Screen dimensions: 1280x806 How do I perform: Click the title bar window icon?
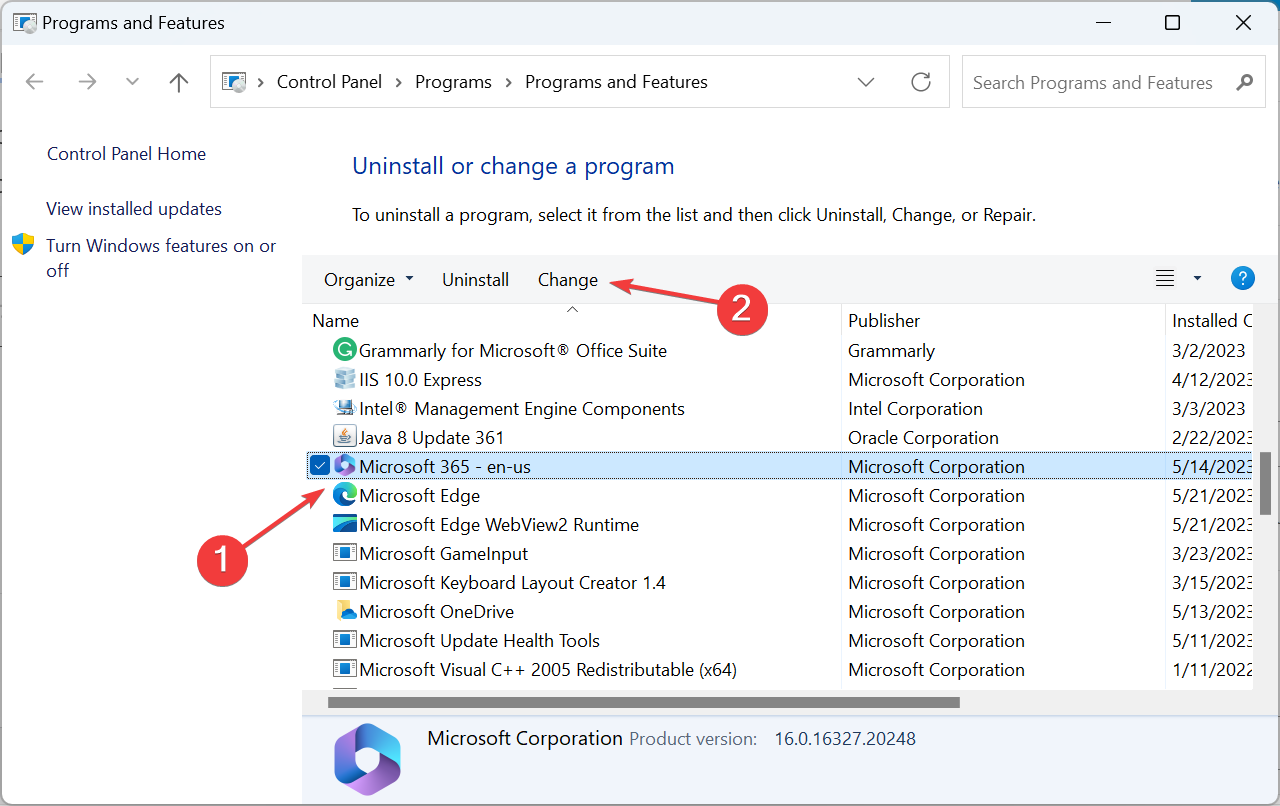(24, 22)
